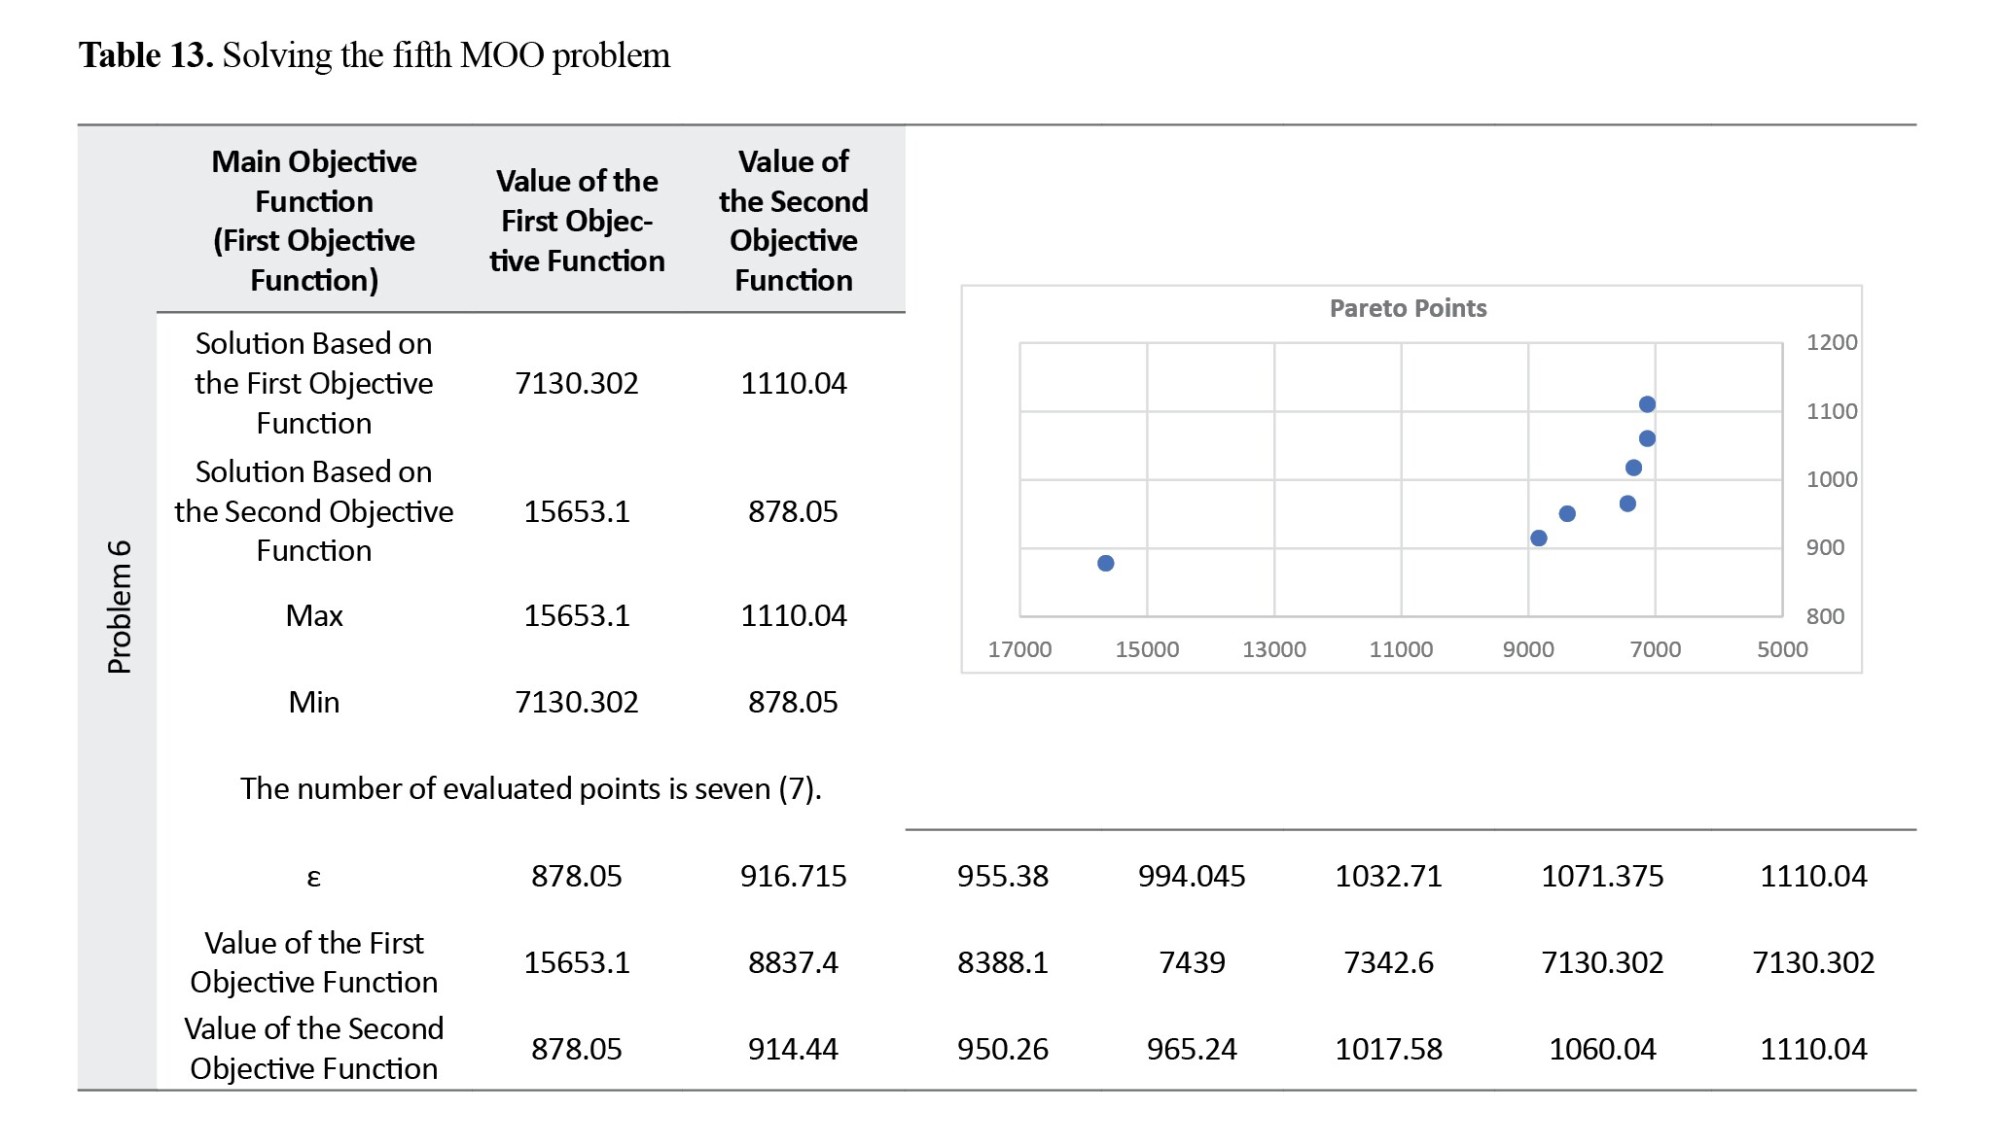Click the 'Pareto Points' chart title
This screenshot has height=1147, width=2000.
[x=1408, y=308]
